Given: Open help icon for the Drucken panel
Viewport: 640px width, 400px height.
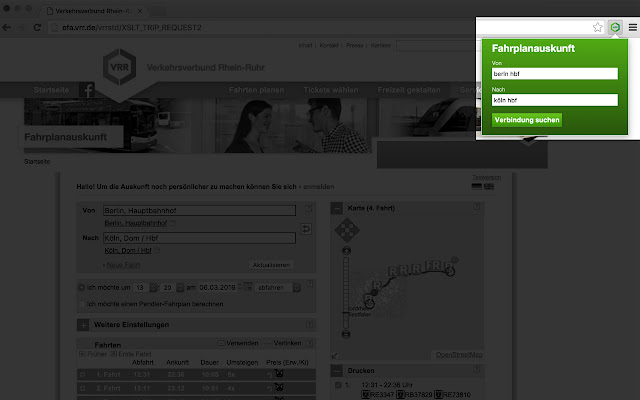Looking at the screenshot, I should coord(476,369).
